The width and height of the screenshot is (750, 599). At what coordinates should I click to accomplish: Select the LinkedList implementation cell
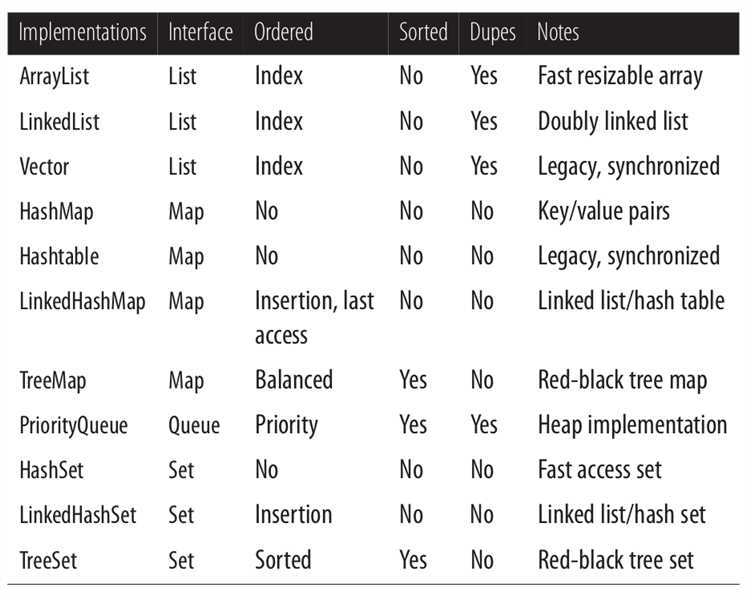pyautogui.click(x=59, y=122)
